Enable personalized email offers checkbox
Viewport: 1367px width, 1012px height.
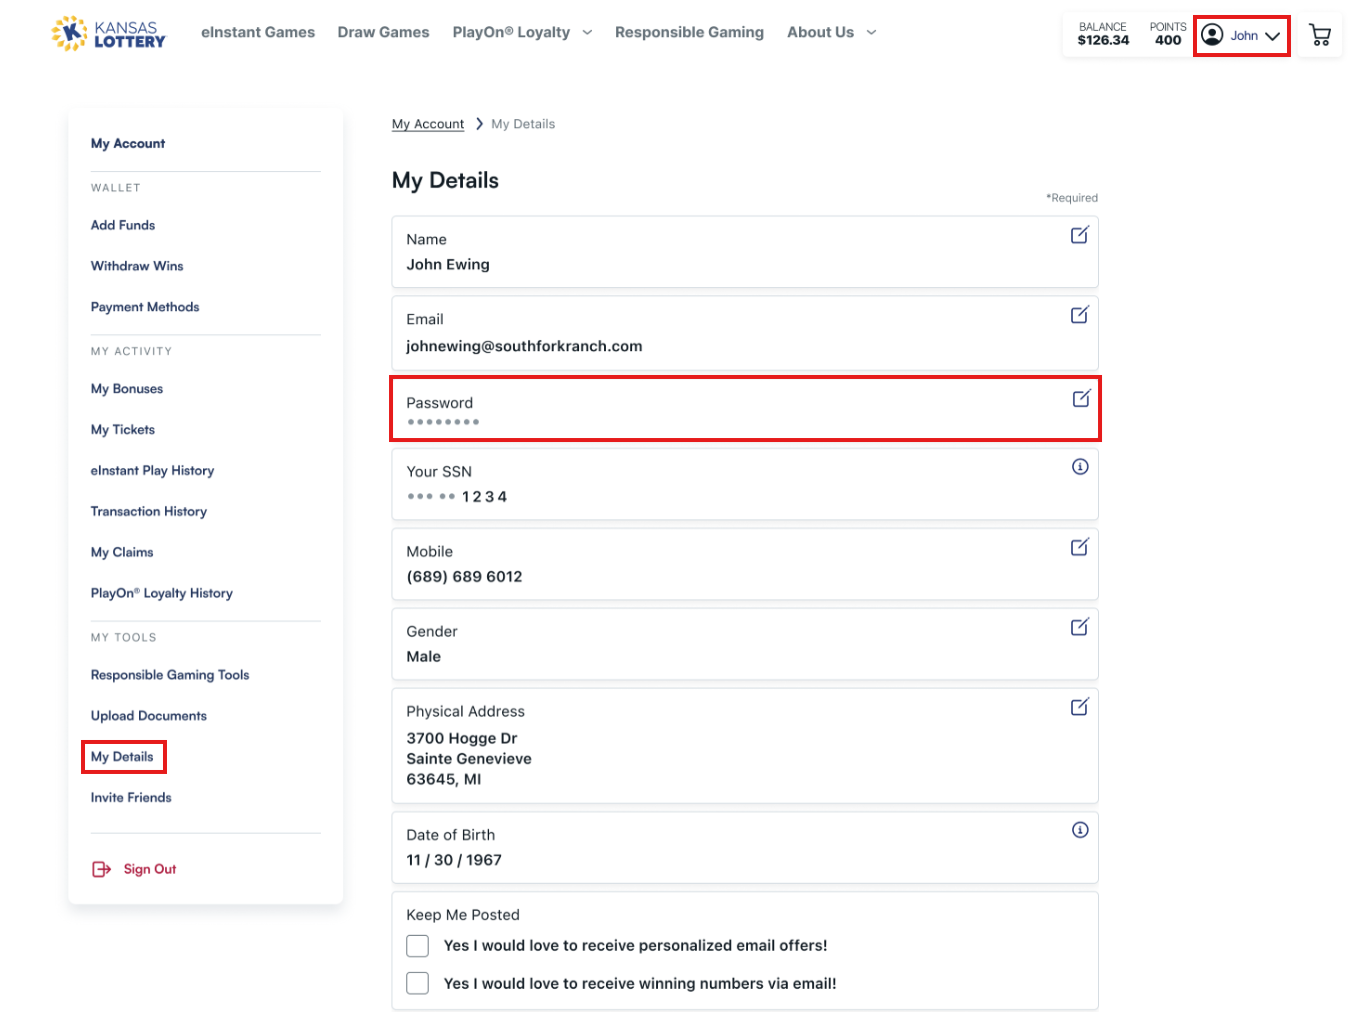418,946
